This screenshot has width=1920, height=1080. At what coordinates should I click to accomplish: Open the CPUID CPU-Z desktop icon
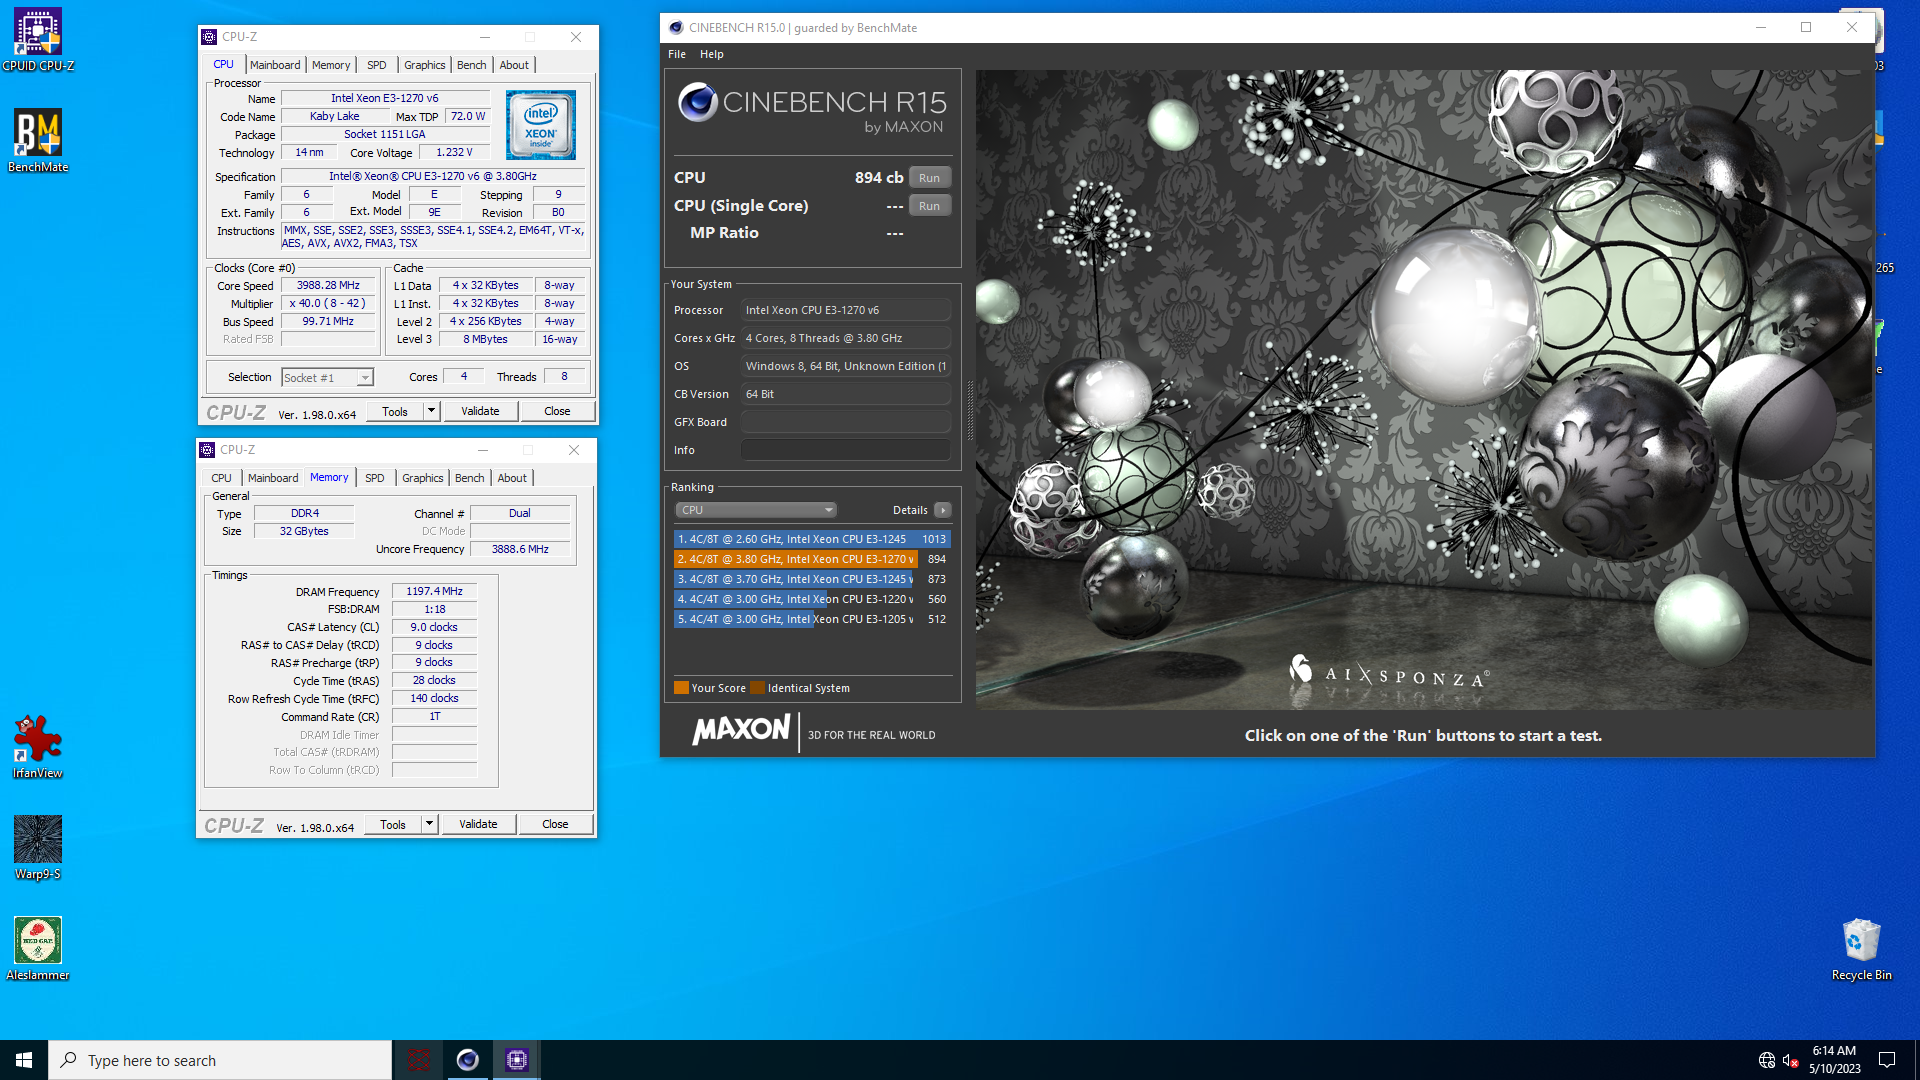38,40
